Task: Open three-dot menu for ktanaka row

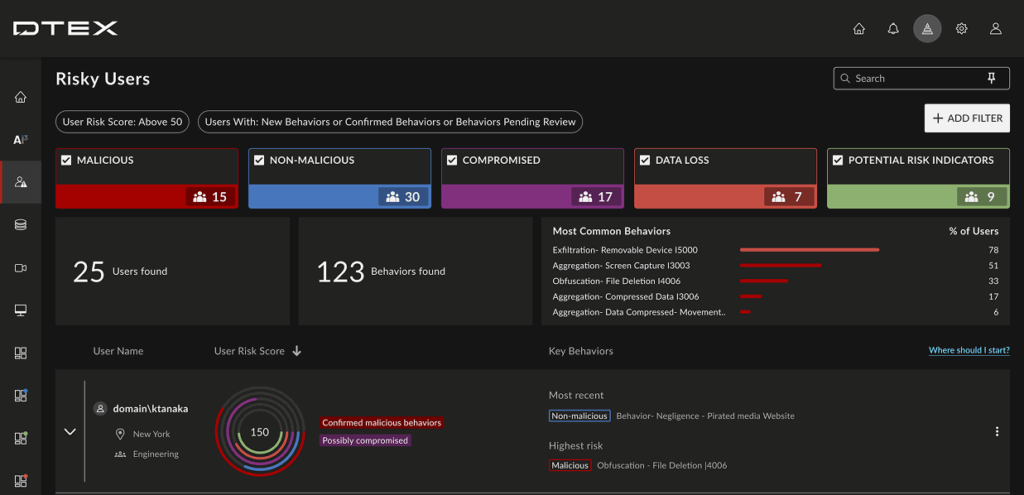Action: coord(996,431)
